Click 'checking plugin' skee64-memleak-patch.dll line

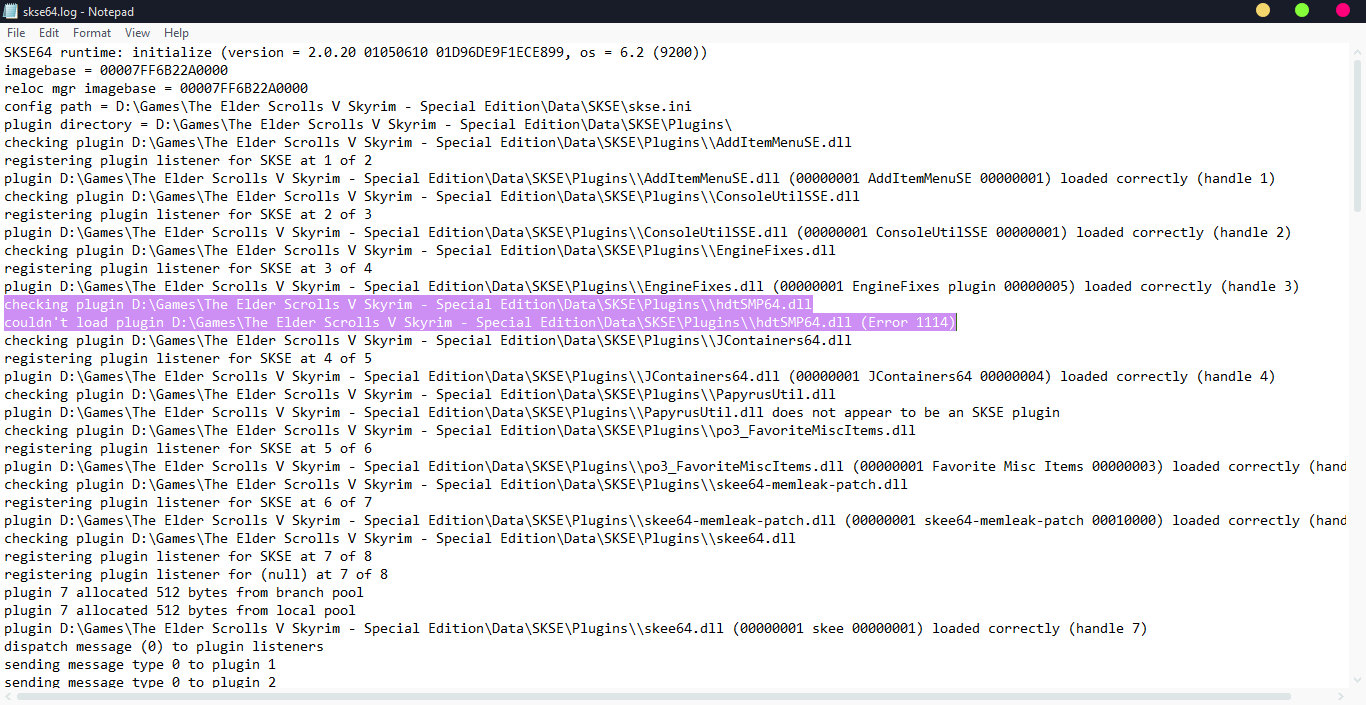tap(456, 484)
